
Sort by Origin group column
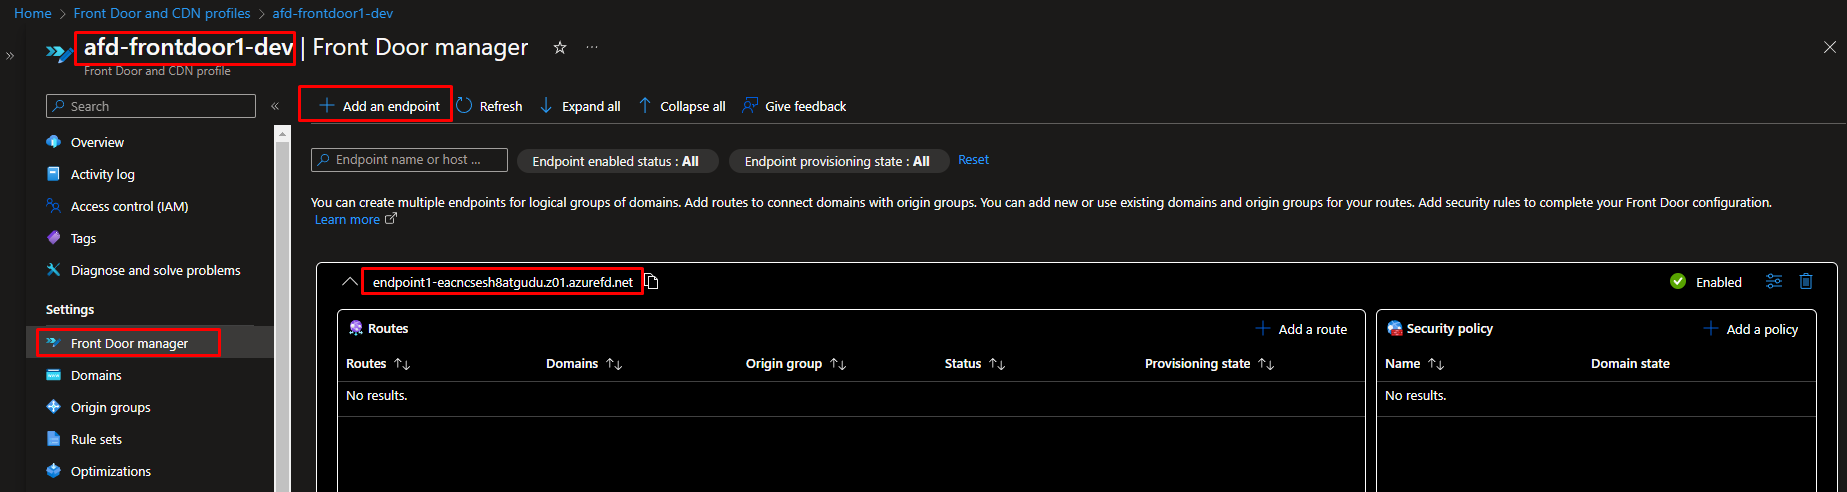(796, 364)
